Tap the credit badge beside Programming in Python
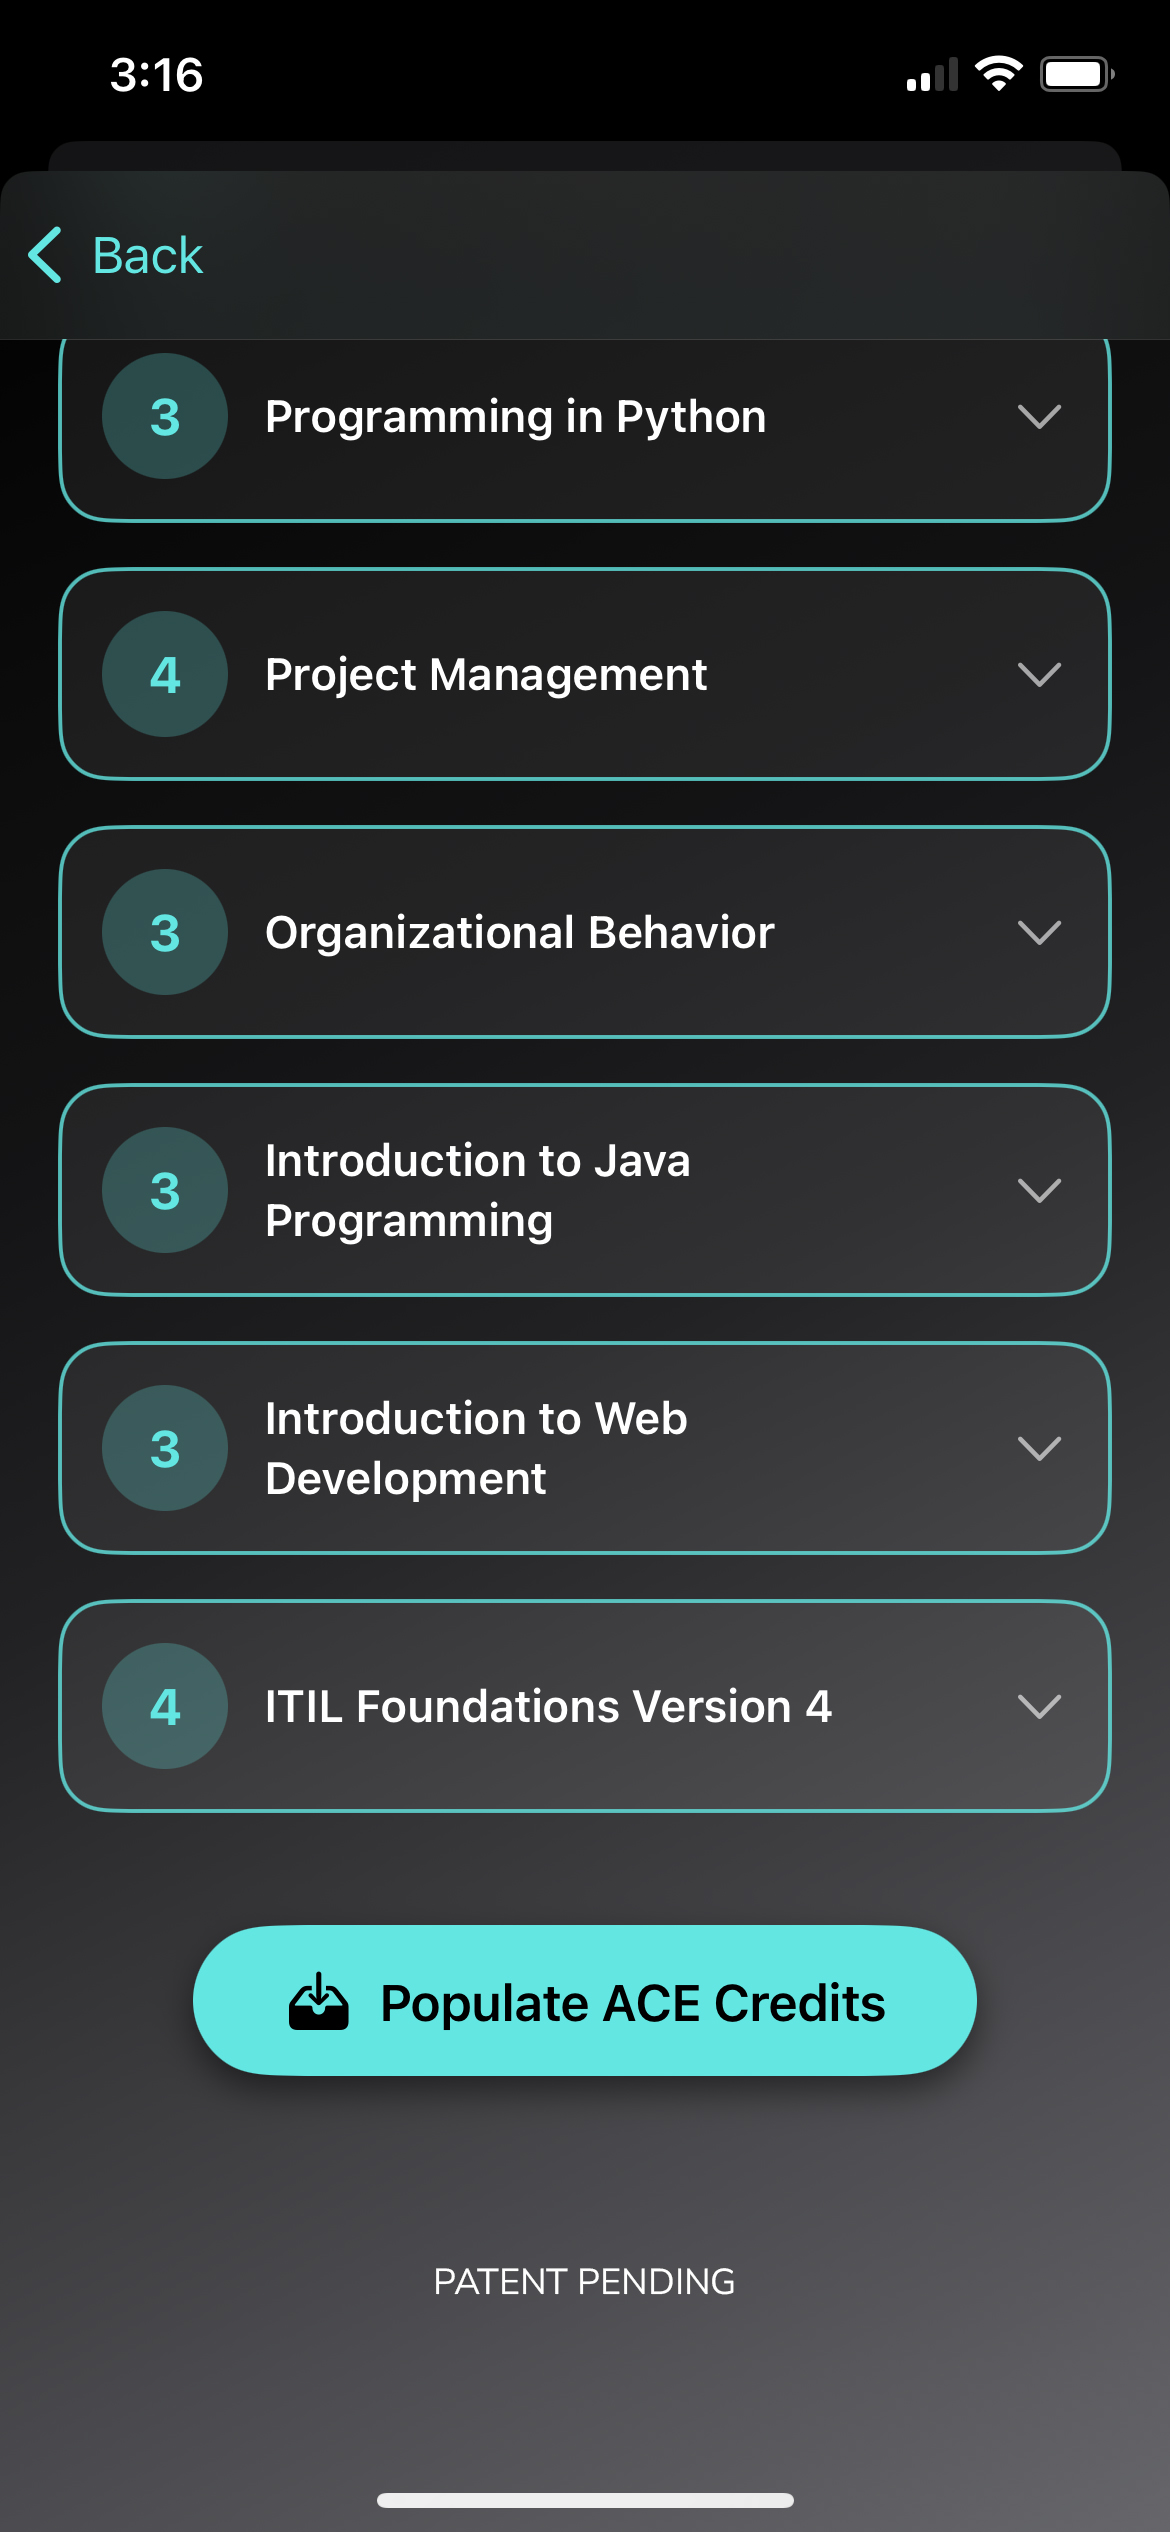 [x=165, y=416]
